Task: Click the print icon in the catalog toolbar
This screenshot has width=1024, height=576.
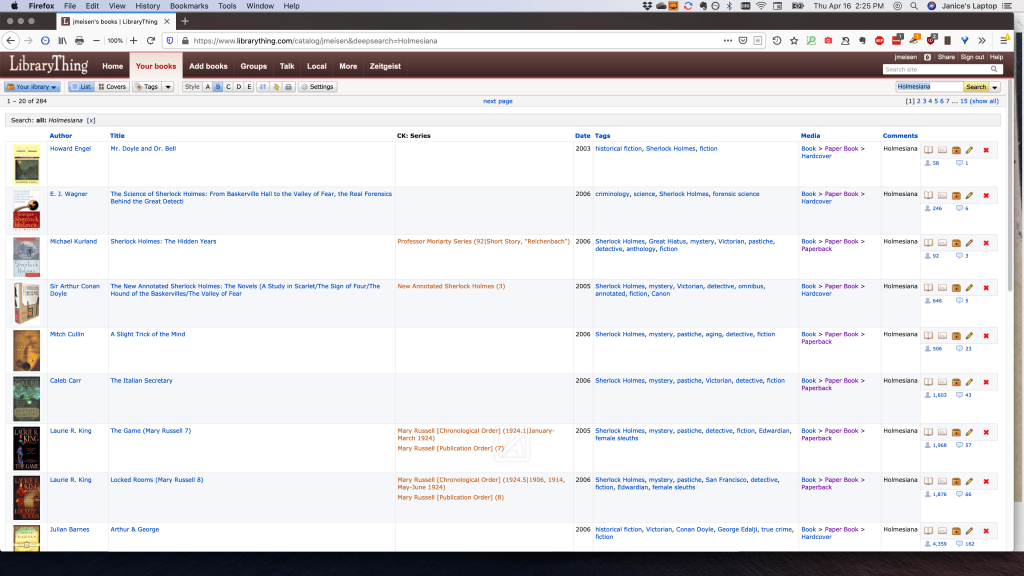Action: [x=289, y=87]
